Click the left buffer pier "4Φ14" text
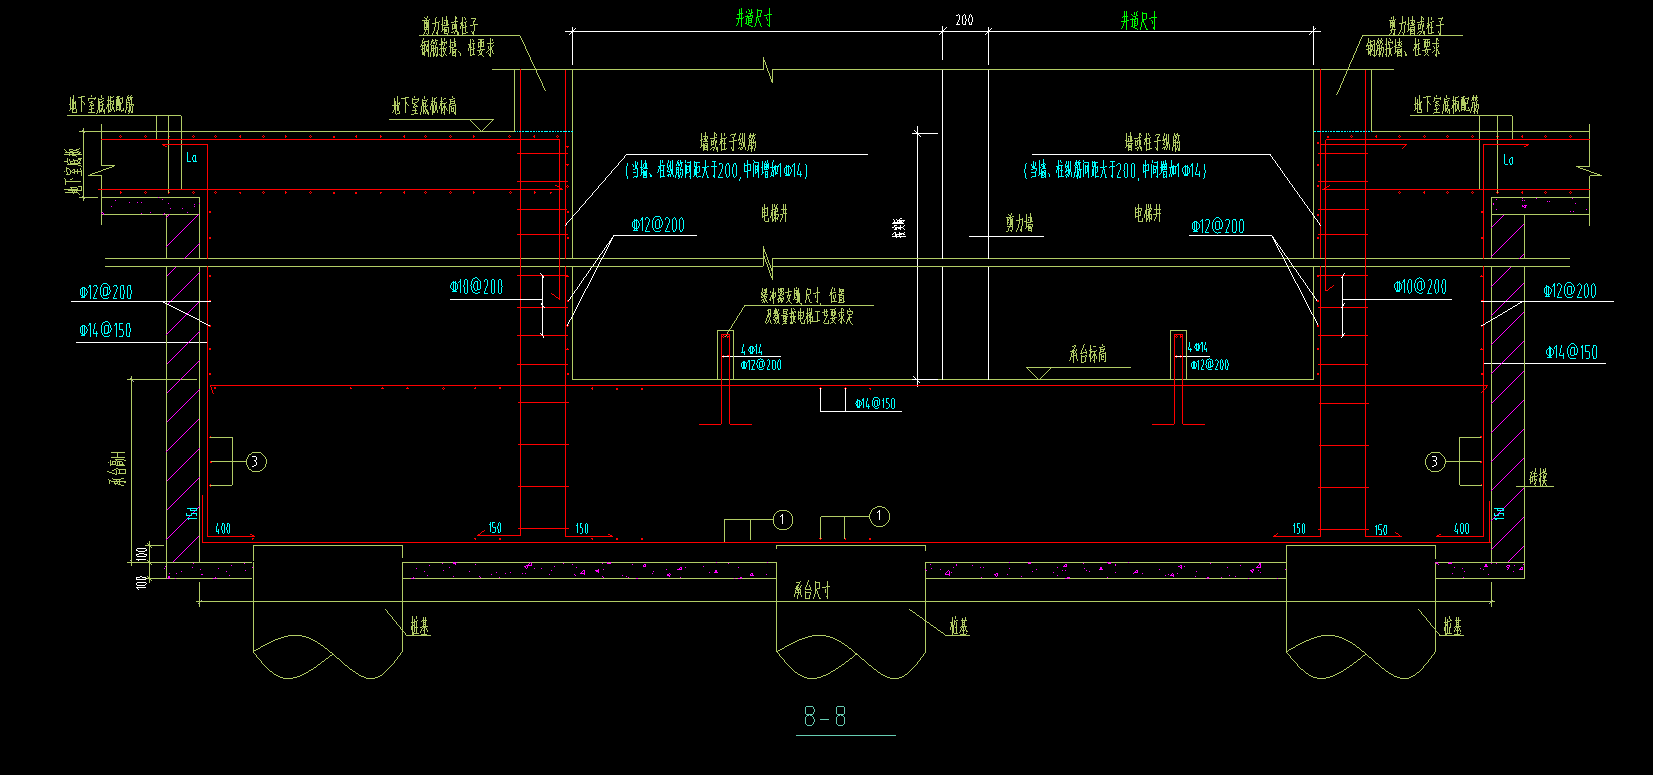Image resolution: width=1653 pixels, height=775 pixels. 751,350
